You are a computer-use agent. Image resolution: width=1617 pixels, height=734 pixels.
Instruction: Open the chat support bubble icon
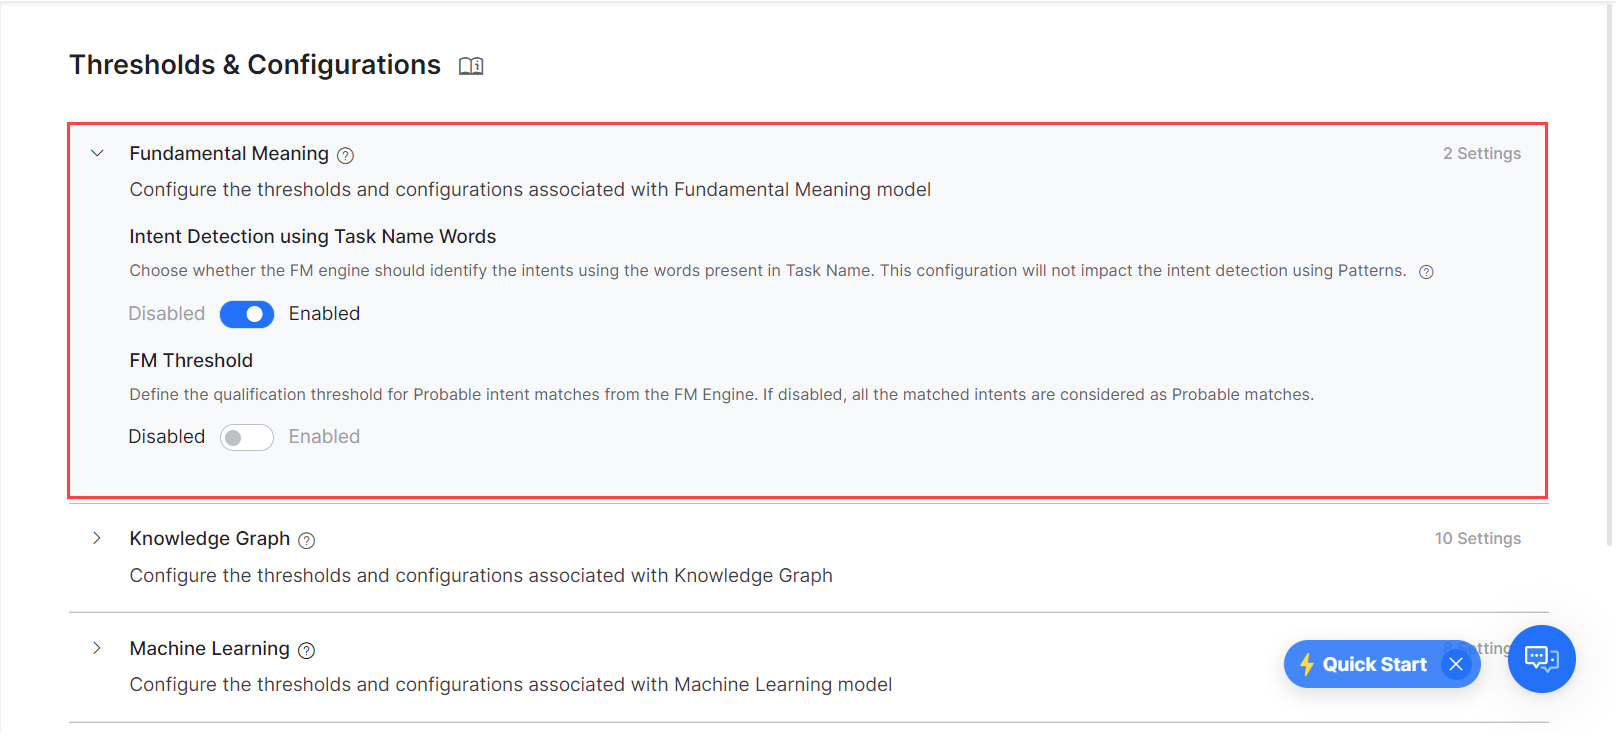(1541, 658)
